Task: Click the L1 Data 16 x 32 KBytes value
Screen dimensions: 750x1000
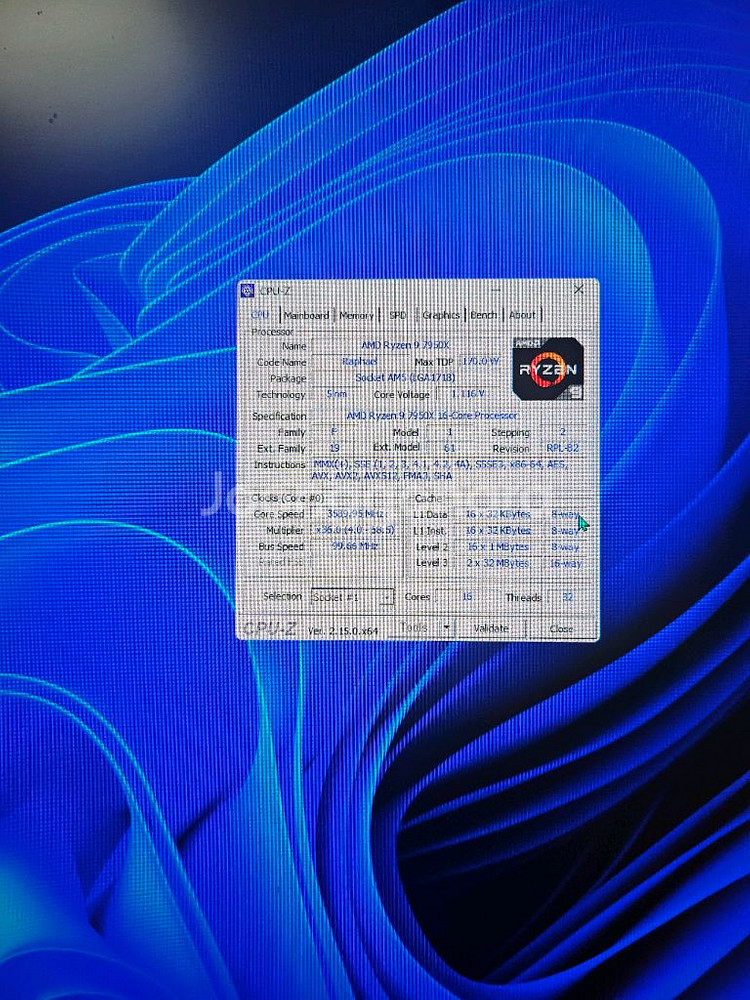Action: (x=497, y=514)
